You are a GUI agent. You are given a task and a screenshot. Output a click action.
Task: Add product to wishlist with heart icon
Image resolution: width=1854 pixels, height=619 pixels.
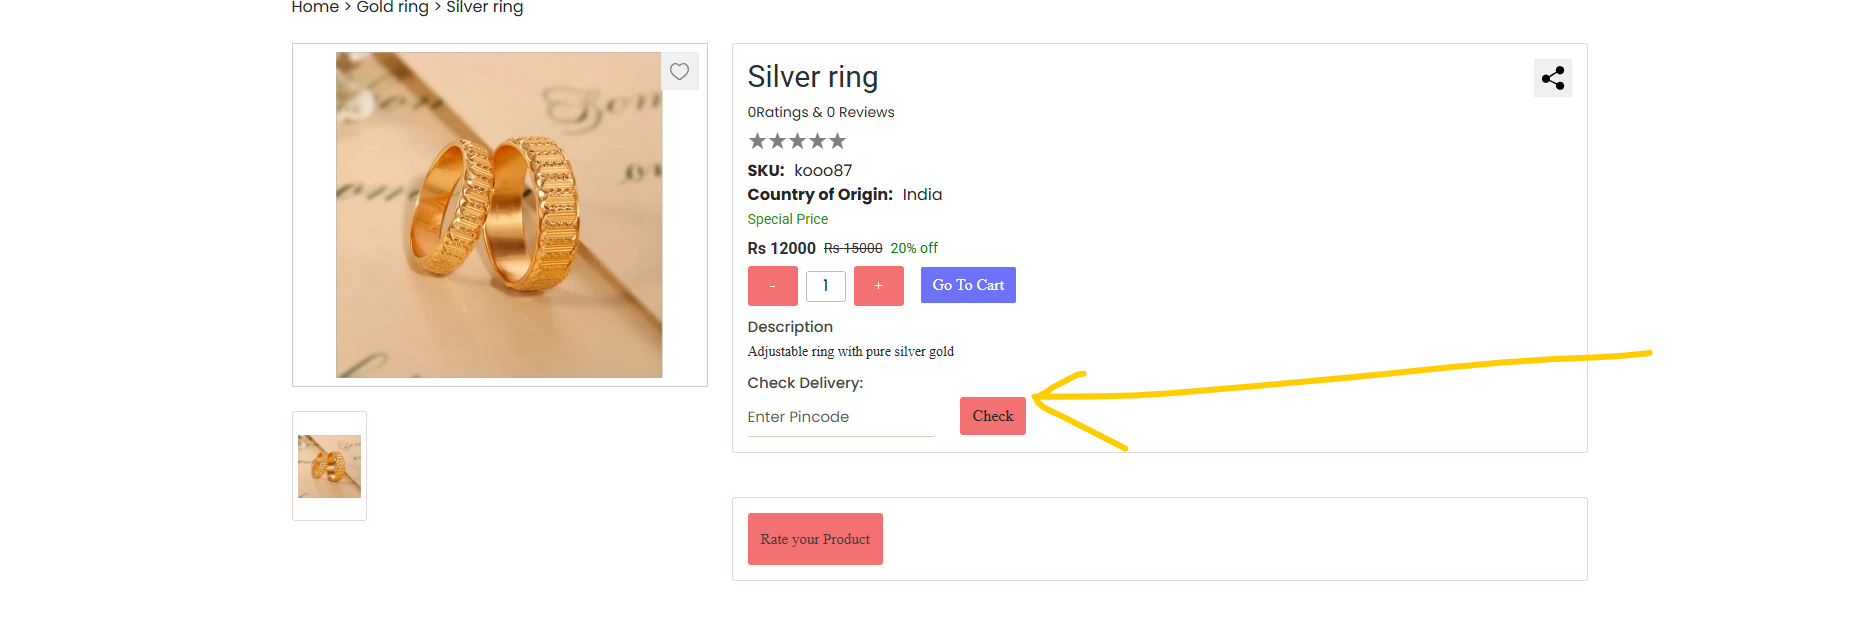[x=679, y=71]
